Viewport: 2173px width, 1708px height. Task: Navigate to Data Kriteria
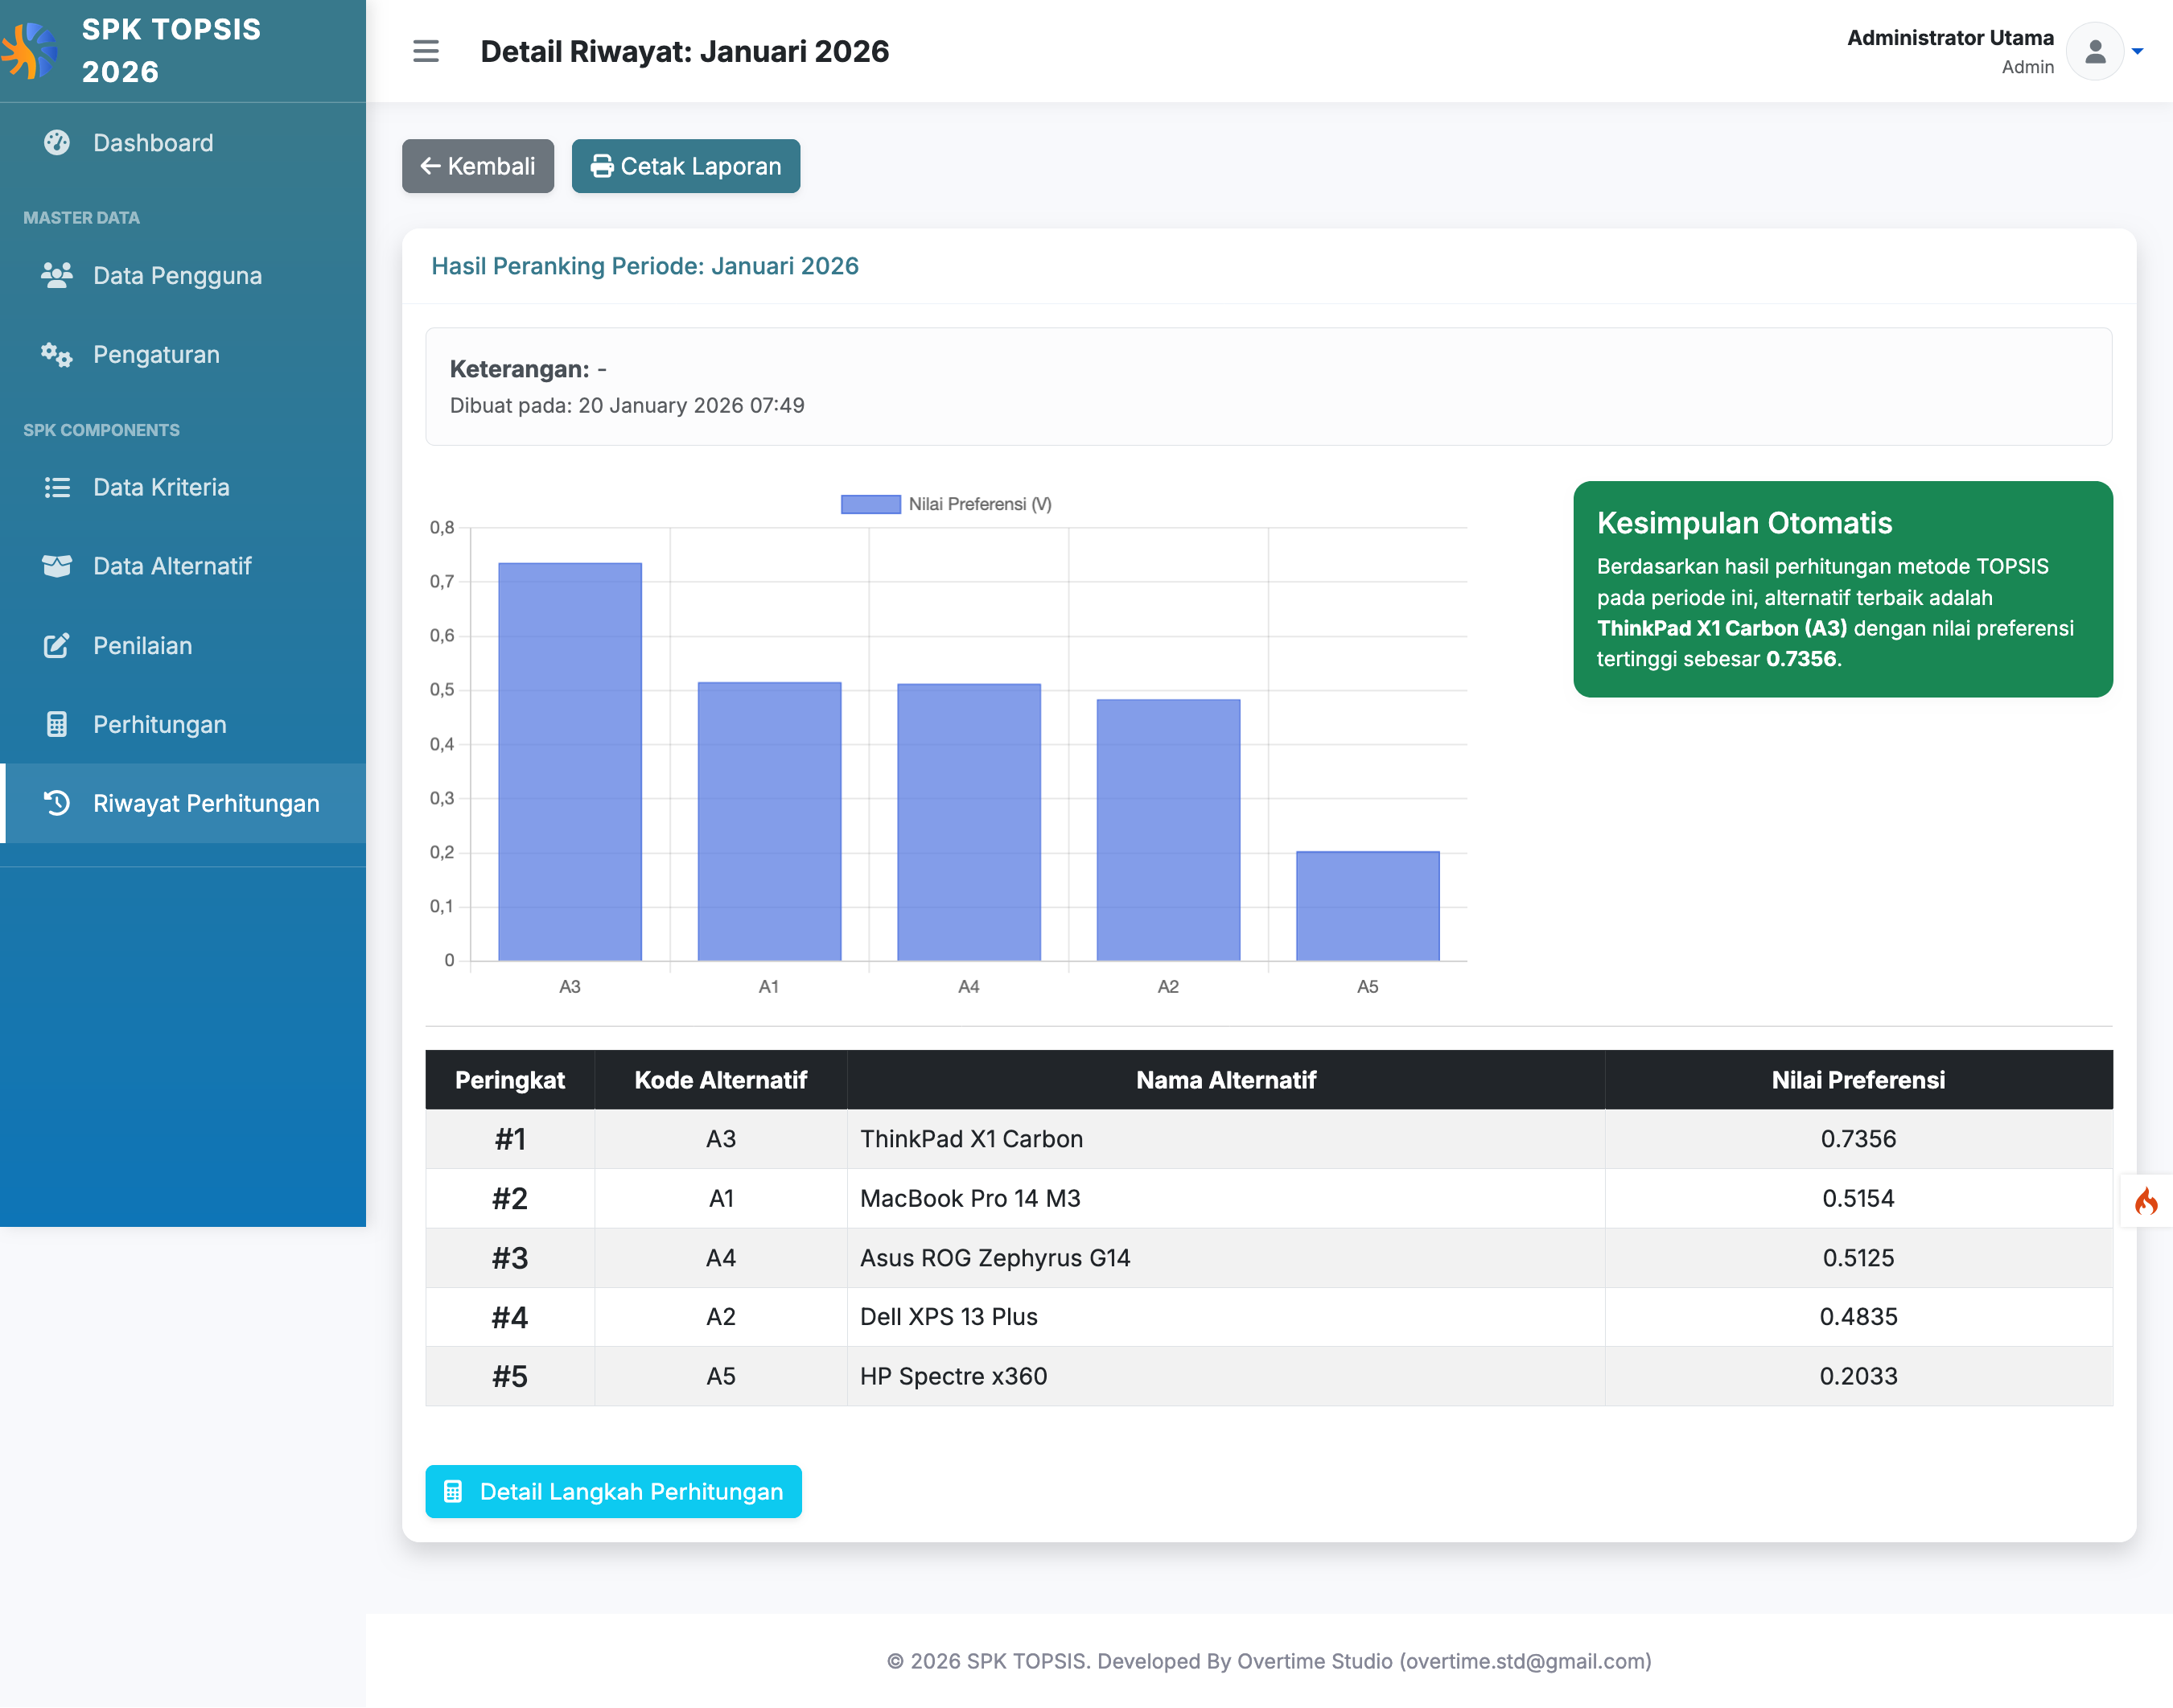[x=183, y=487]
